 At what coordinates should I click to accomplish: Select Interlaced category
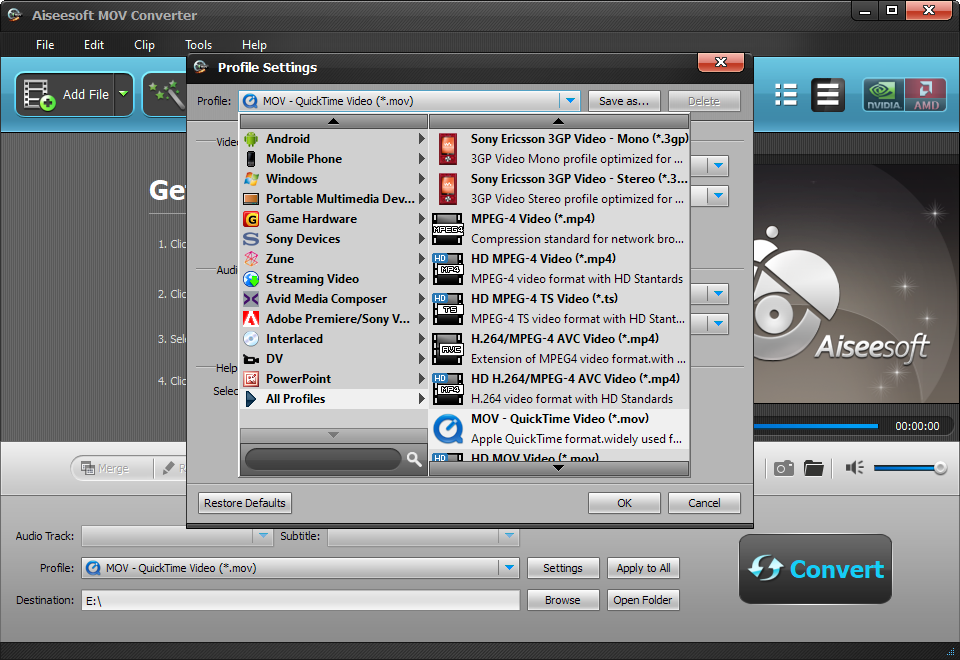point(334,339)
